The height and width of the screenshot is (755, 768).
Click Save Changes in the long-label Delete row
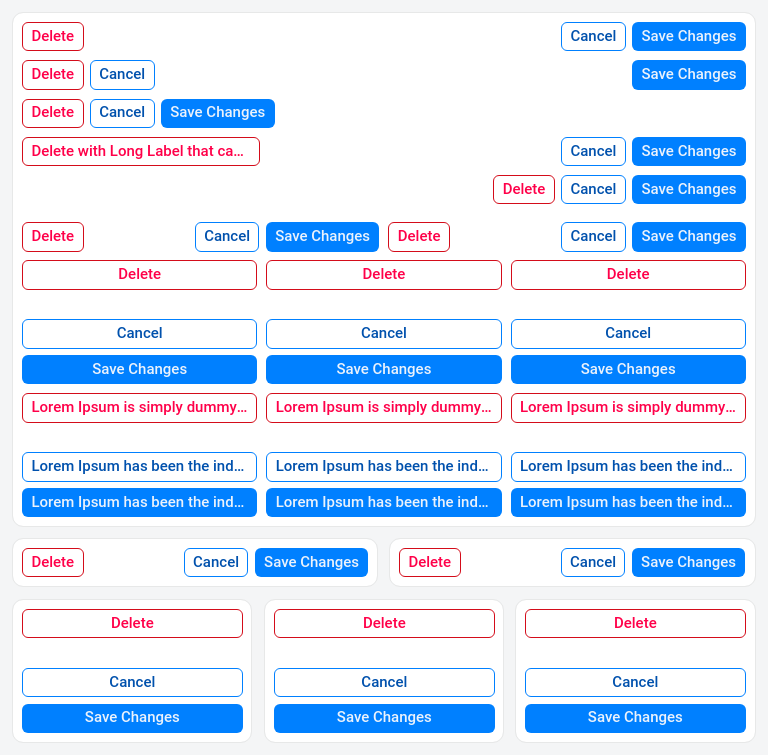coord(688,151)
